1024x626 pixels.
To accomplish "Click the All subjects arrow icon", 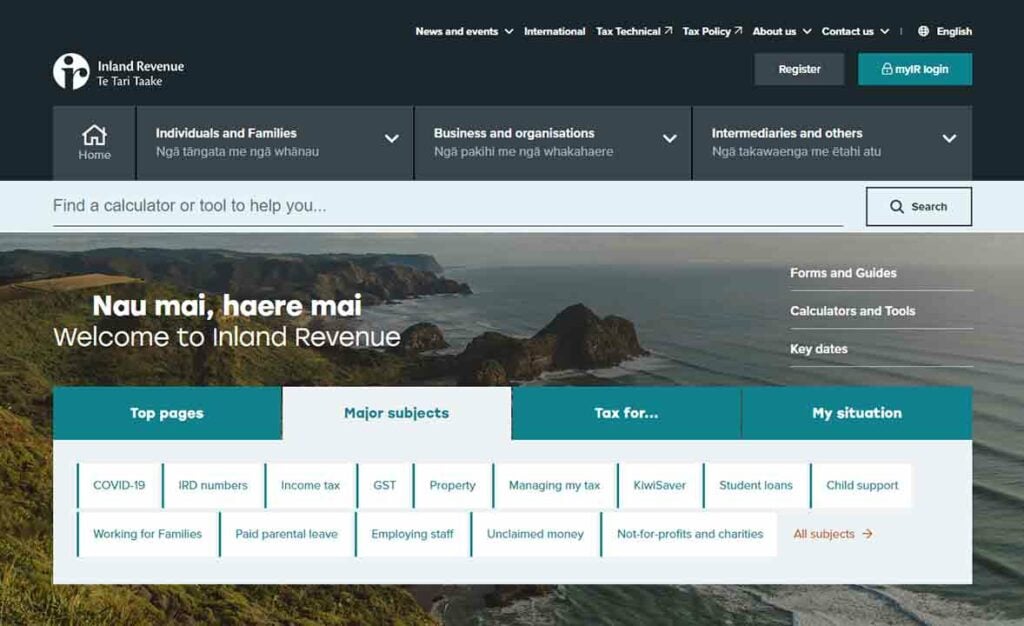I will tap(867, 534).
